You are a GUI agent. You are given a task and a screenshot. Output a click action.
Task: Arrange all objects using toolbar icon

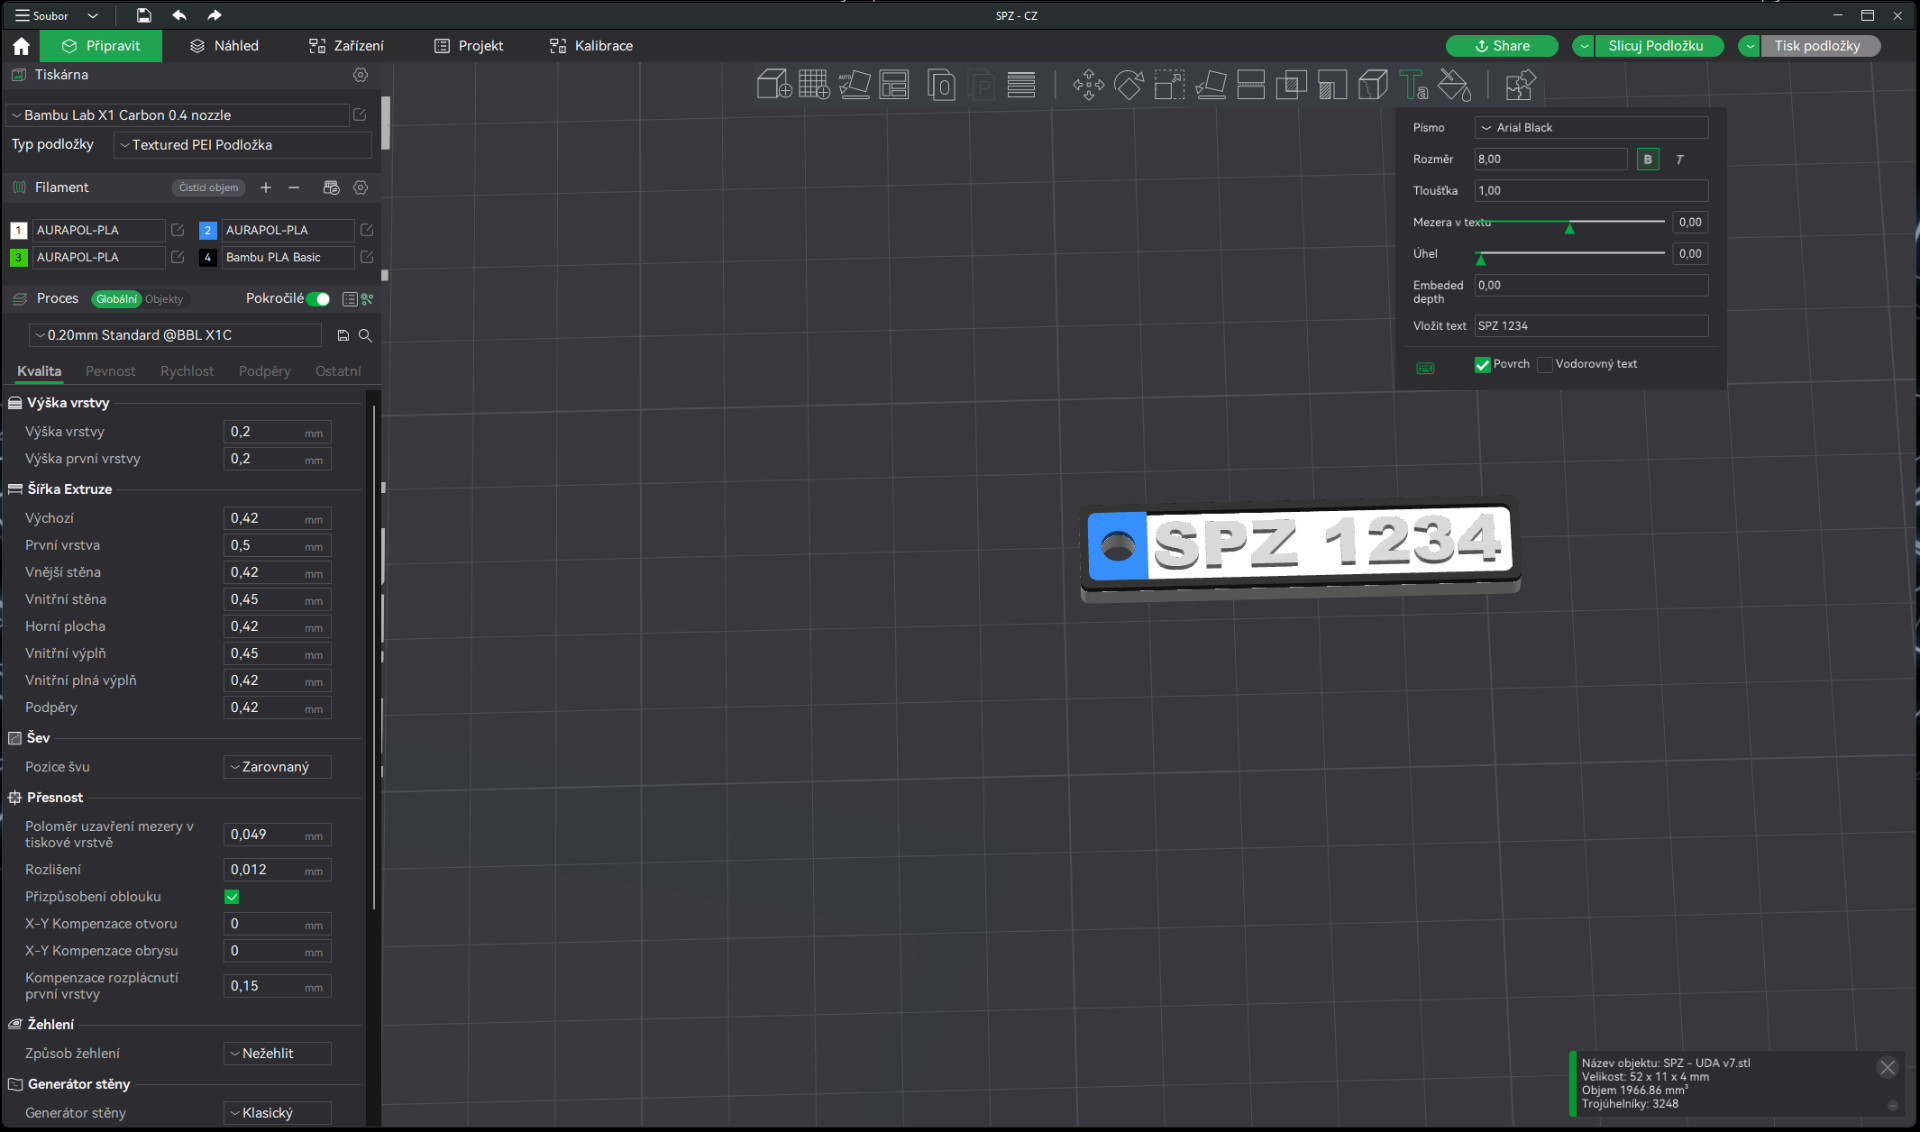tap(894, 85)
